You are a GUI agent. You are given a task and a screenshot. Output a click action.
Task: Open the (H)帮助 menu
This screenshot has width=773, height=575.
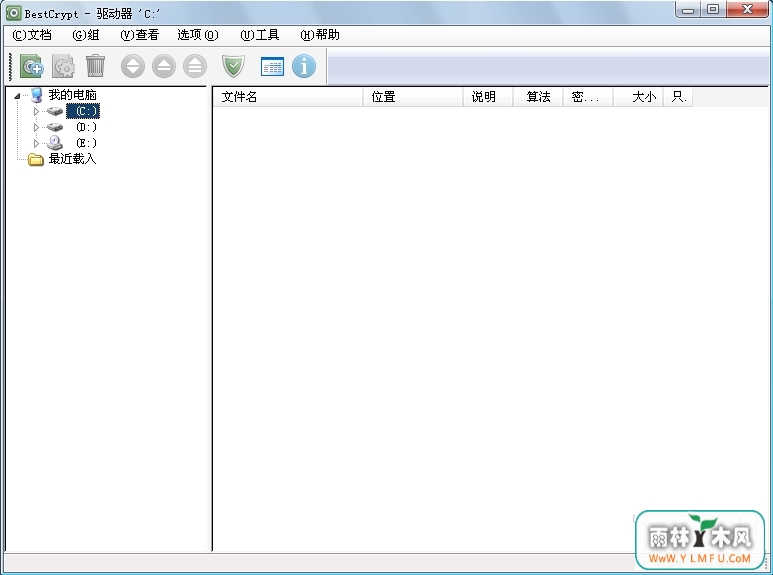pyautogui.click(x=320, y=35)
